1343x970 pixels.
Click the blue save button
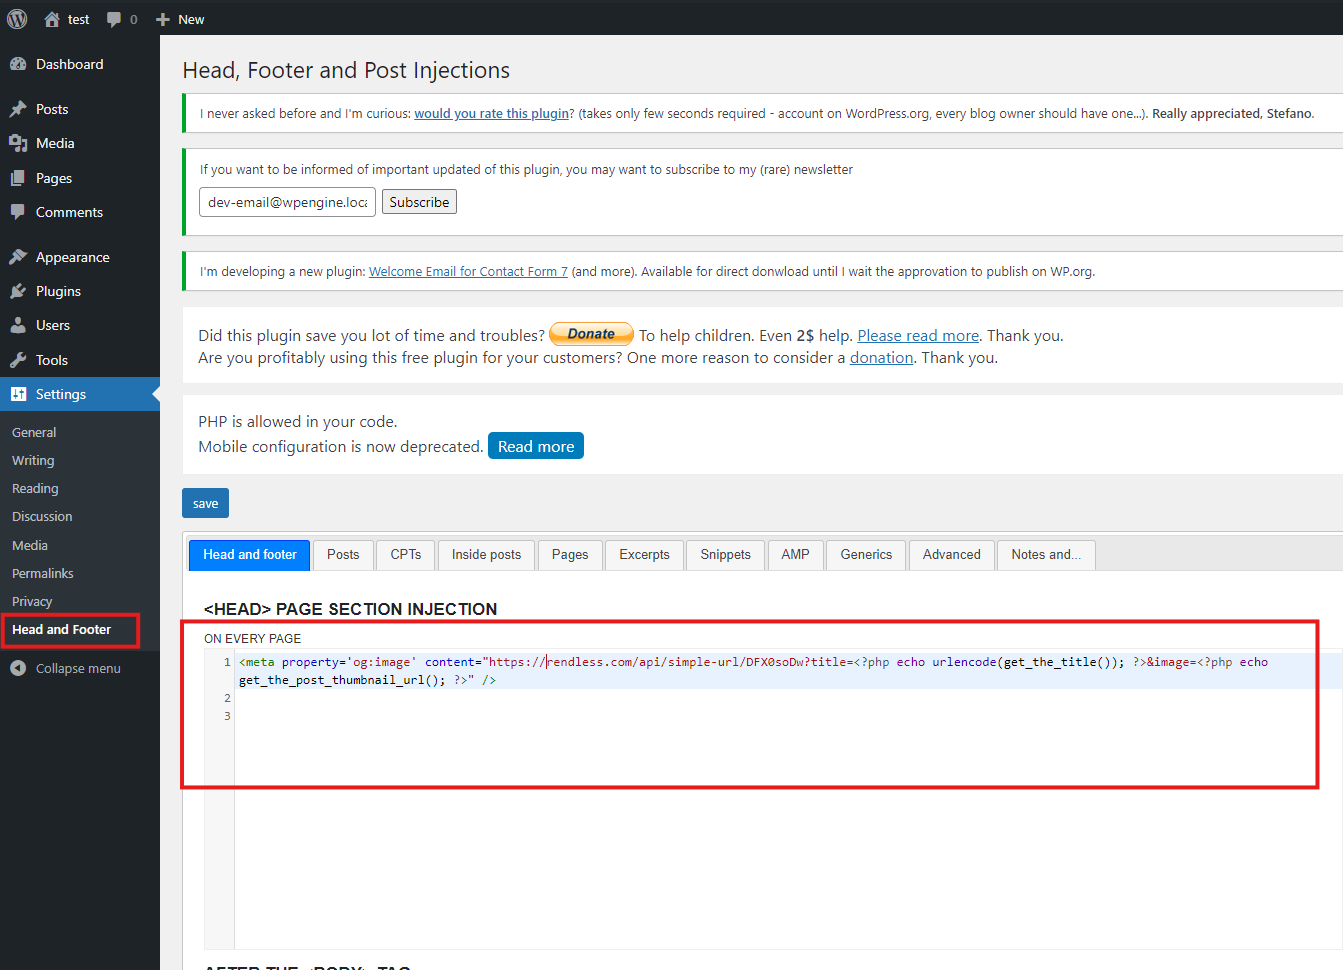pyautogui.click(x=205, y=503)
